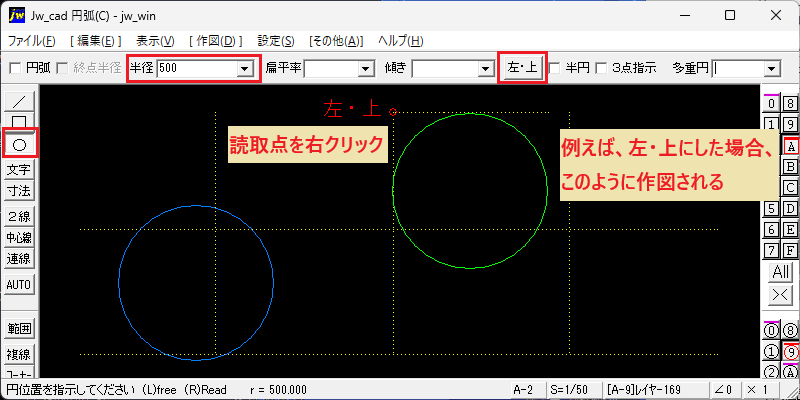Open the [編集(E)] menu
Screen dimensions: 800x400
(95, 41)
